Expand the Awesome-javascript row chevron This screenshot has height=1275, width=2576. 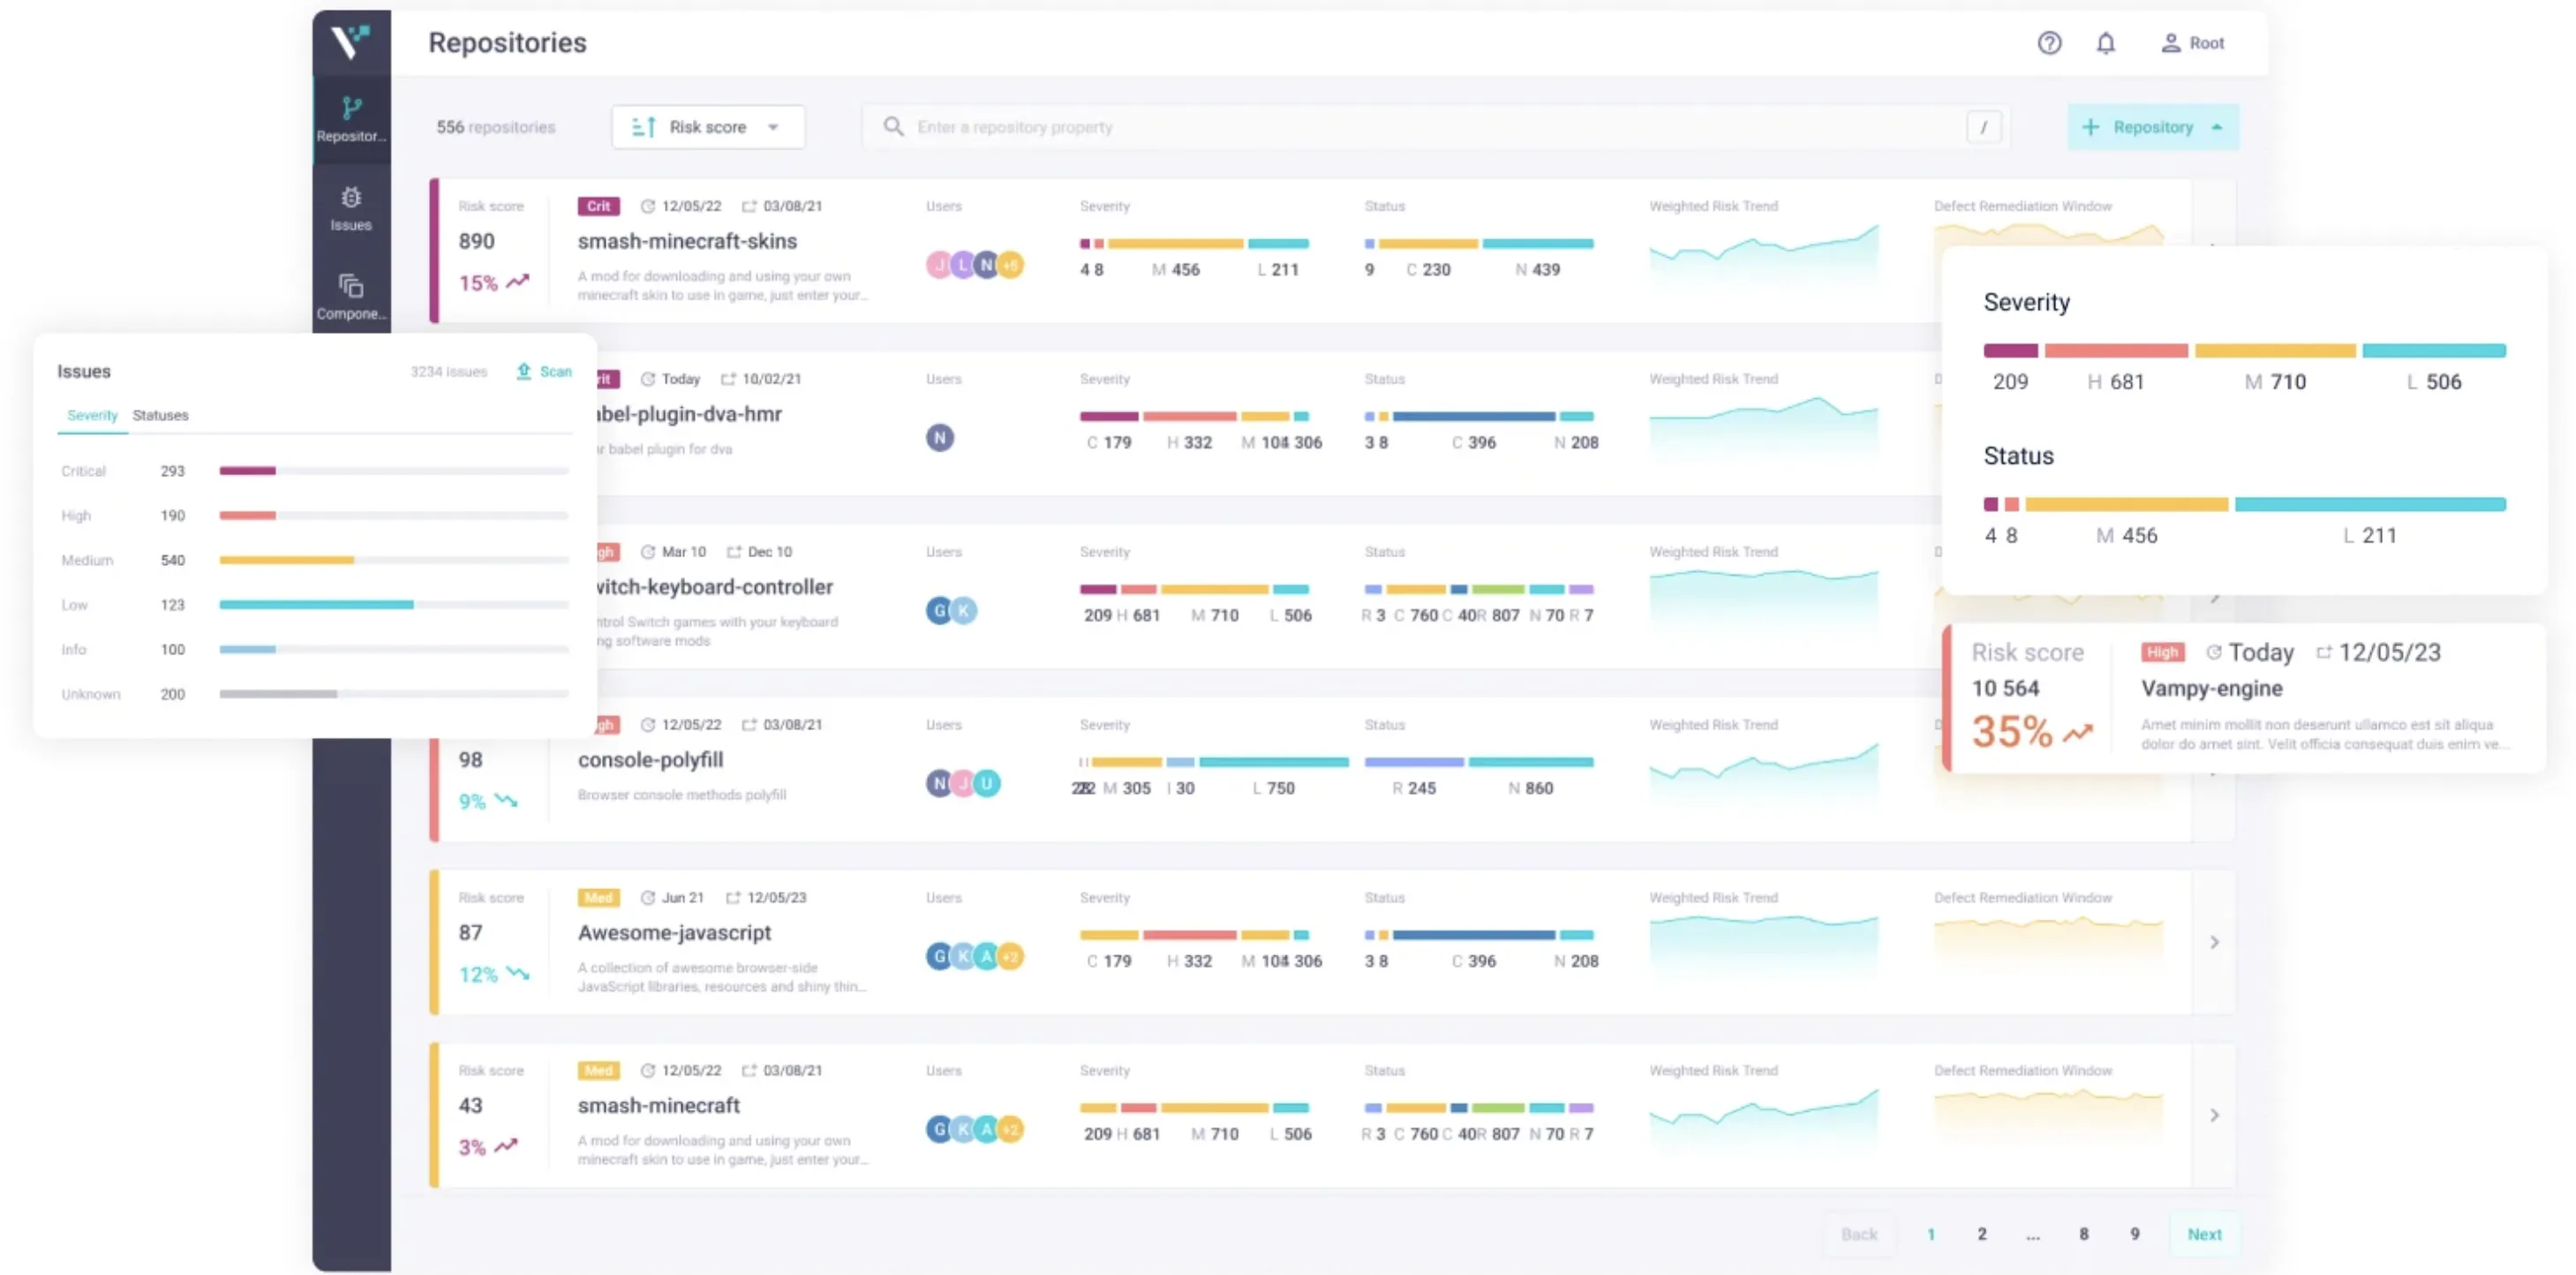[x=2214, y=942]
